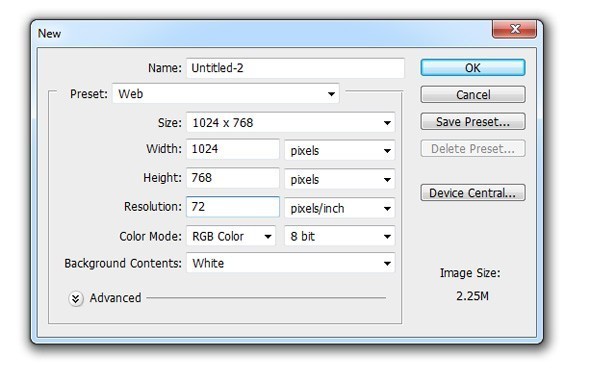590x382 pixels.
Task: Open Device Central
Action: point(473,193)
